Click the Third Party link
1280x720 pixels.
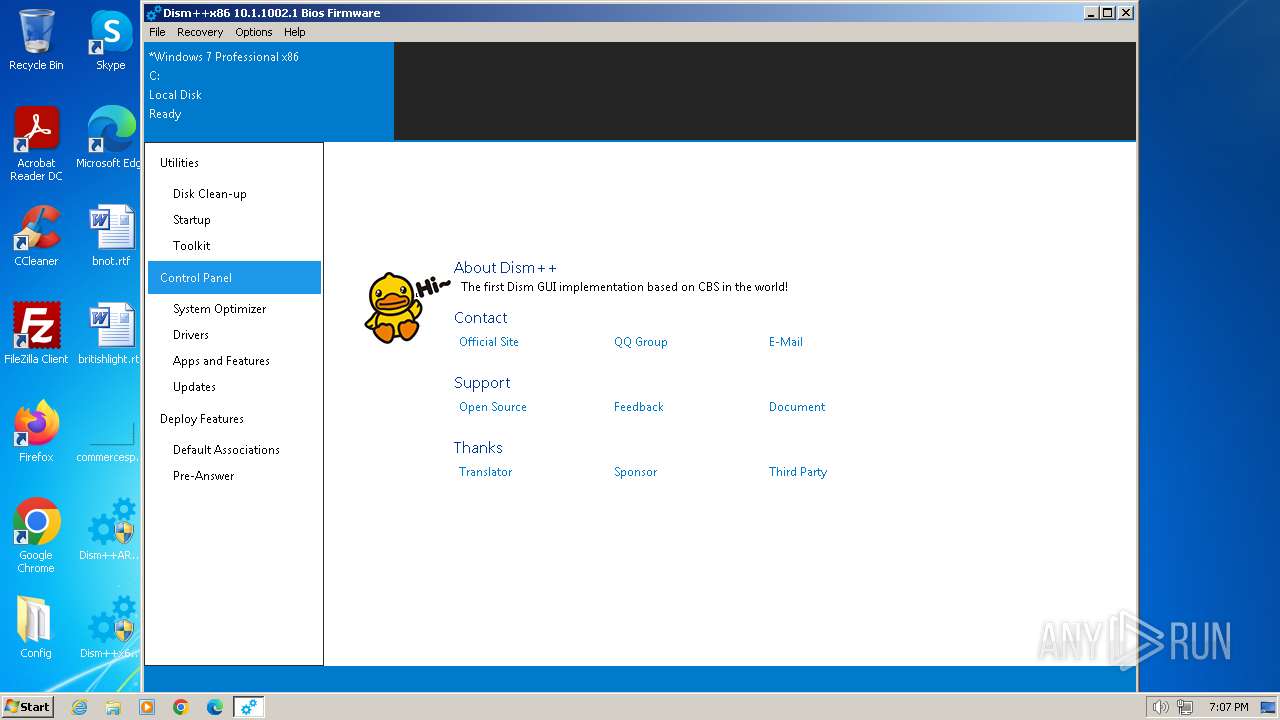click(798, 472)
